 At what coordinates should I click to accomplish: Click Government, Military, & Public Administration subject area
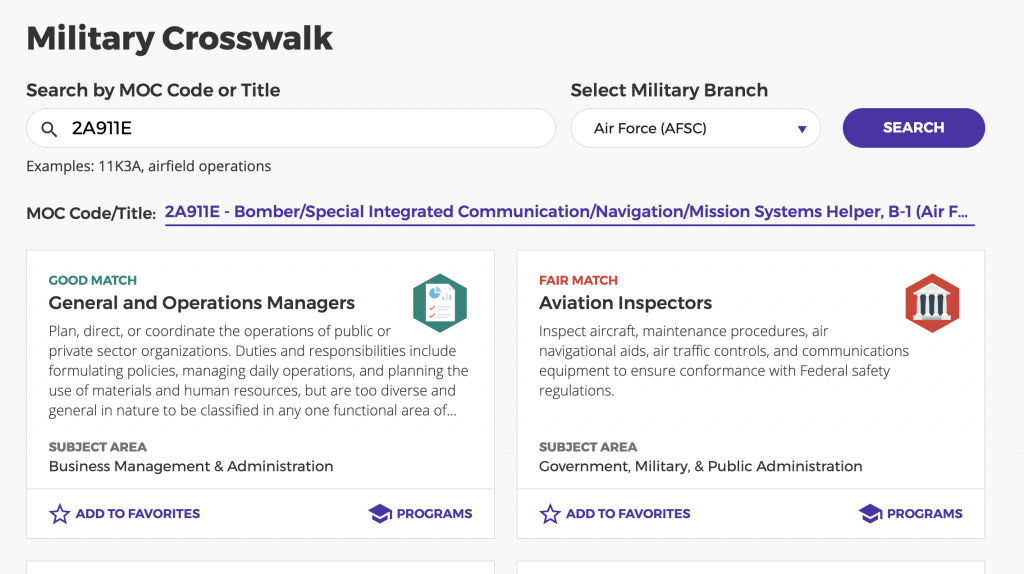[x=700, y=466]
